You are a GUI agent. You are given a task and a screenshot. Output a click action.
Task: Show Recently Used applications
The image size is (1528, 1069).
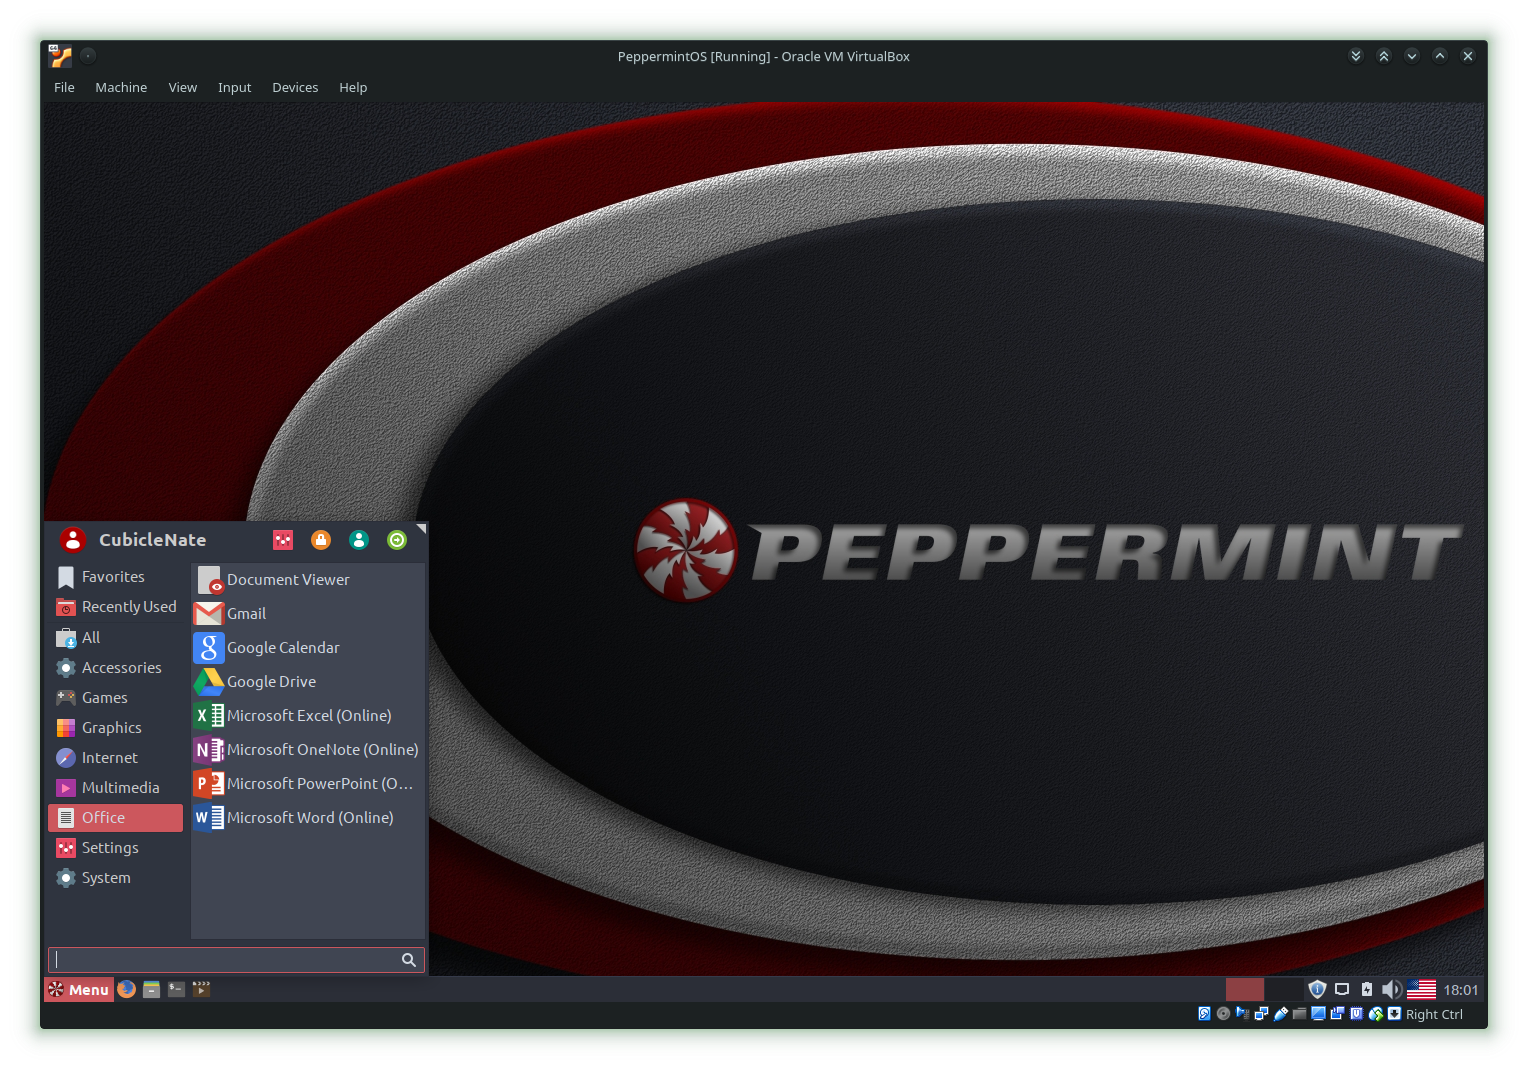coord(128,606)
